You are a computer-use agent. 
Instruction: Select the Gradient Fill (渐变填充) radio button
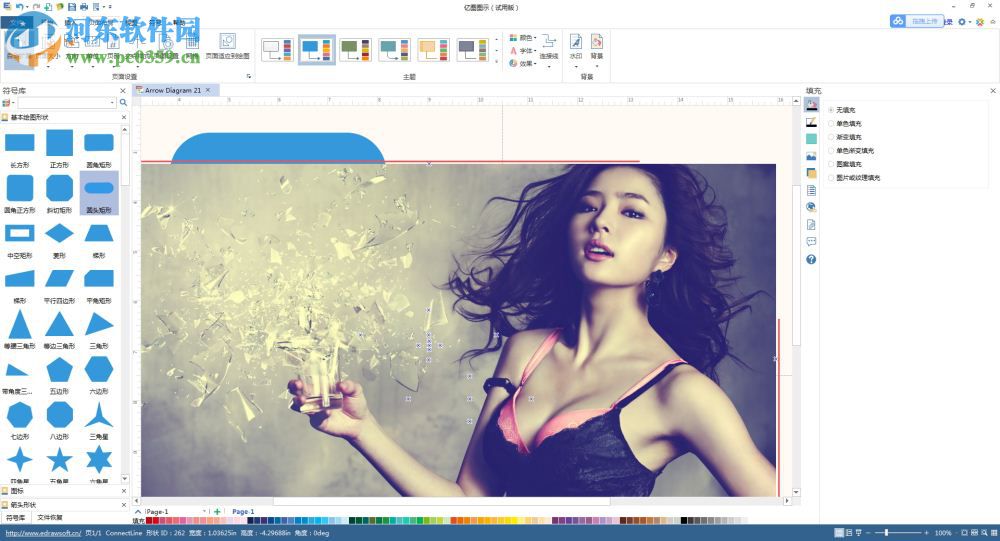pyautogui.click(x=831, y=137)
